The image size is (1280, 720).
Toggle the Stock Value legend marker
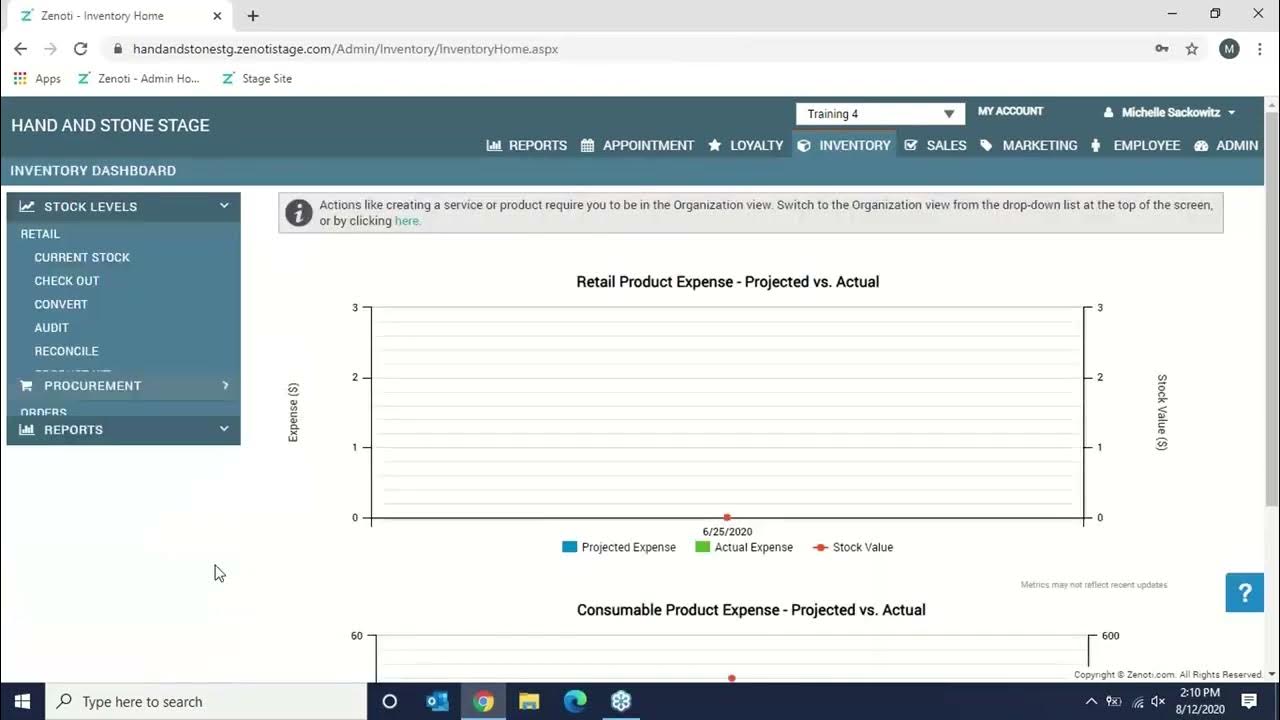click(820, 547)
